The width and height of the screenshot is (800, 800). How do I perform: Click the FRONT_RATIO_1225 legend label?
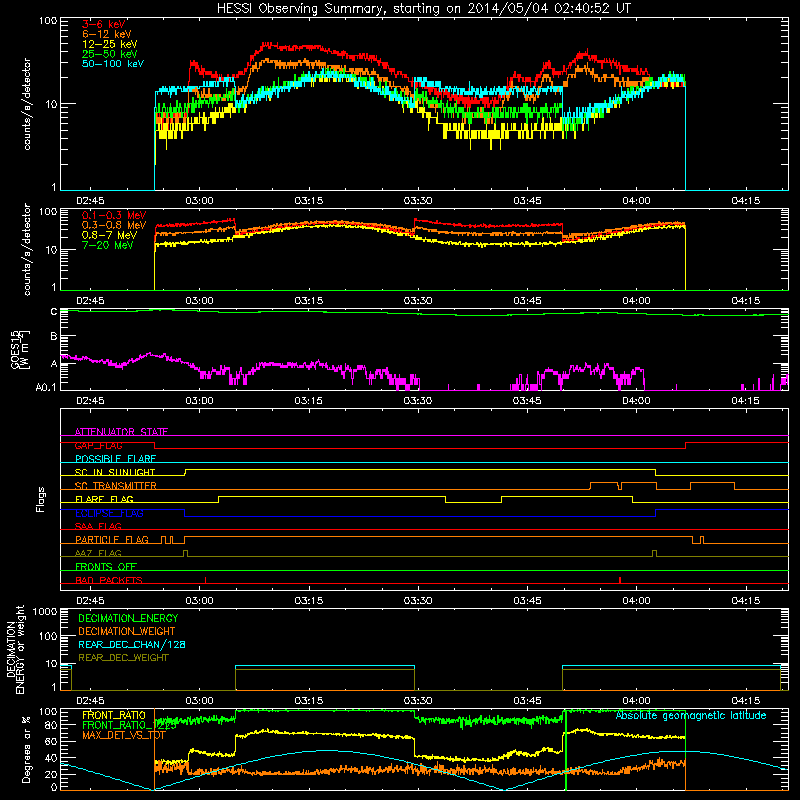[x=129, y=726]
